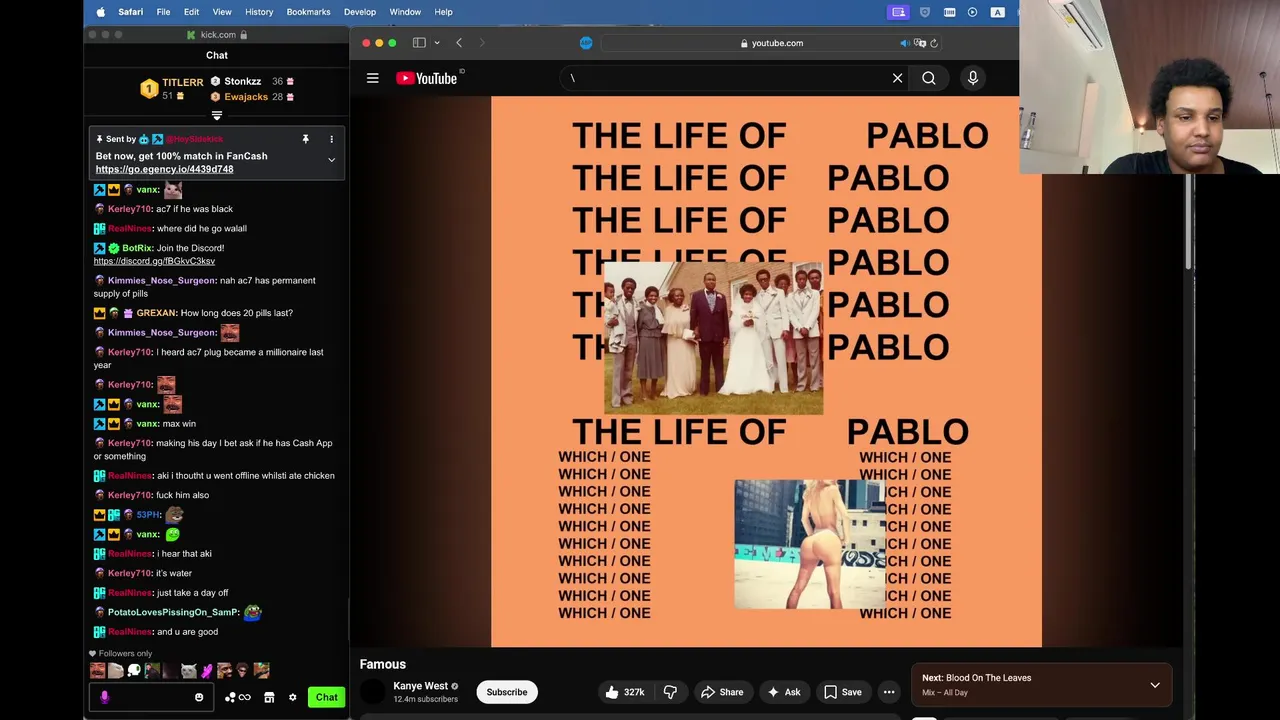Send message with green Chat button

click(327, 697)
